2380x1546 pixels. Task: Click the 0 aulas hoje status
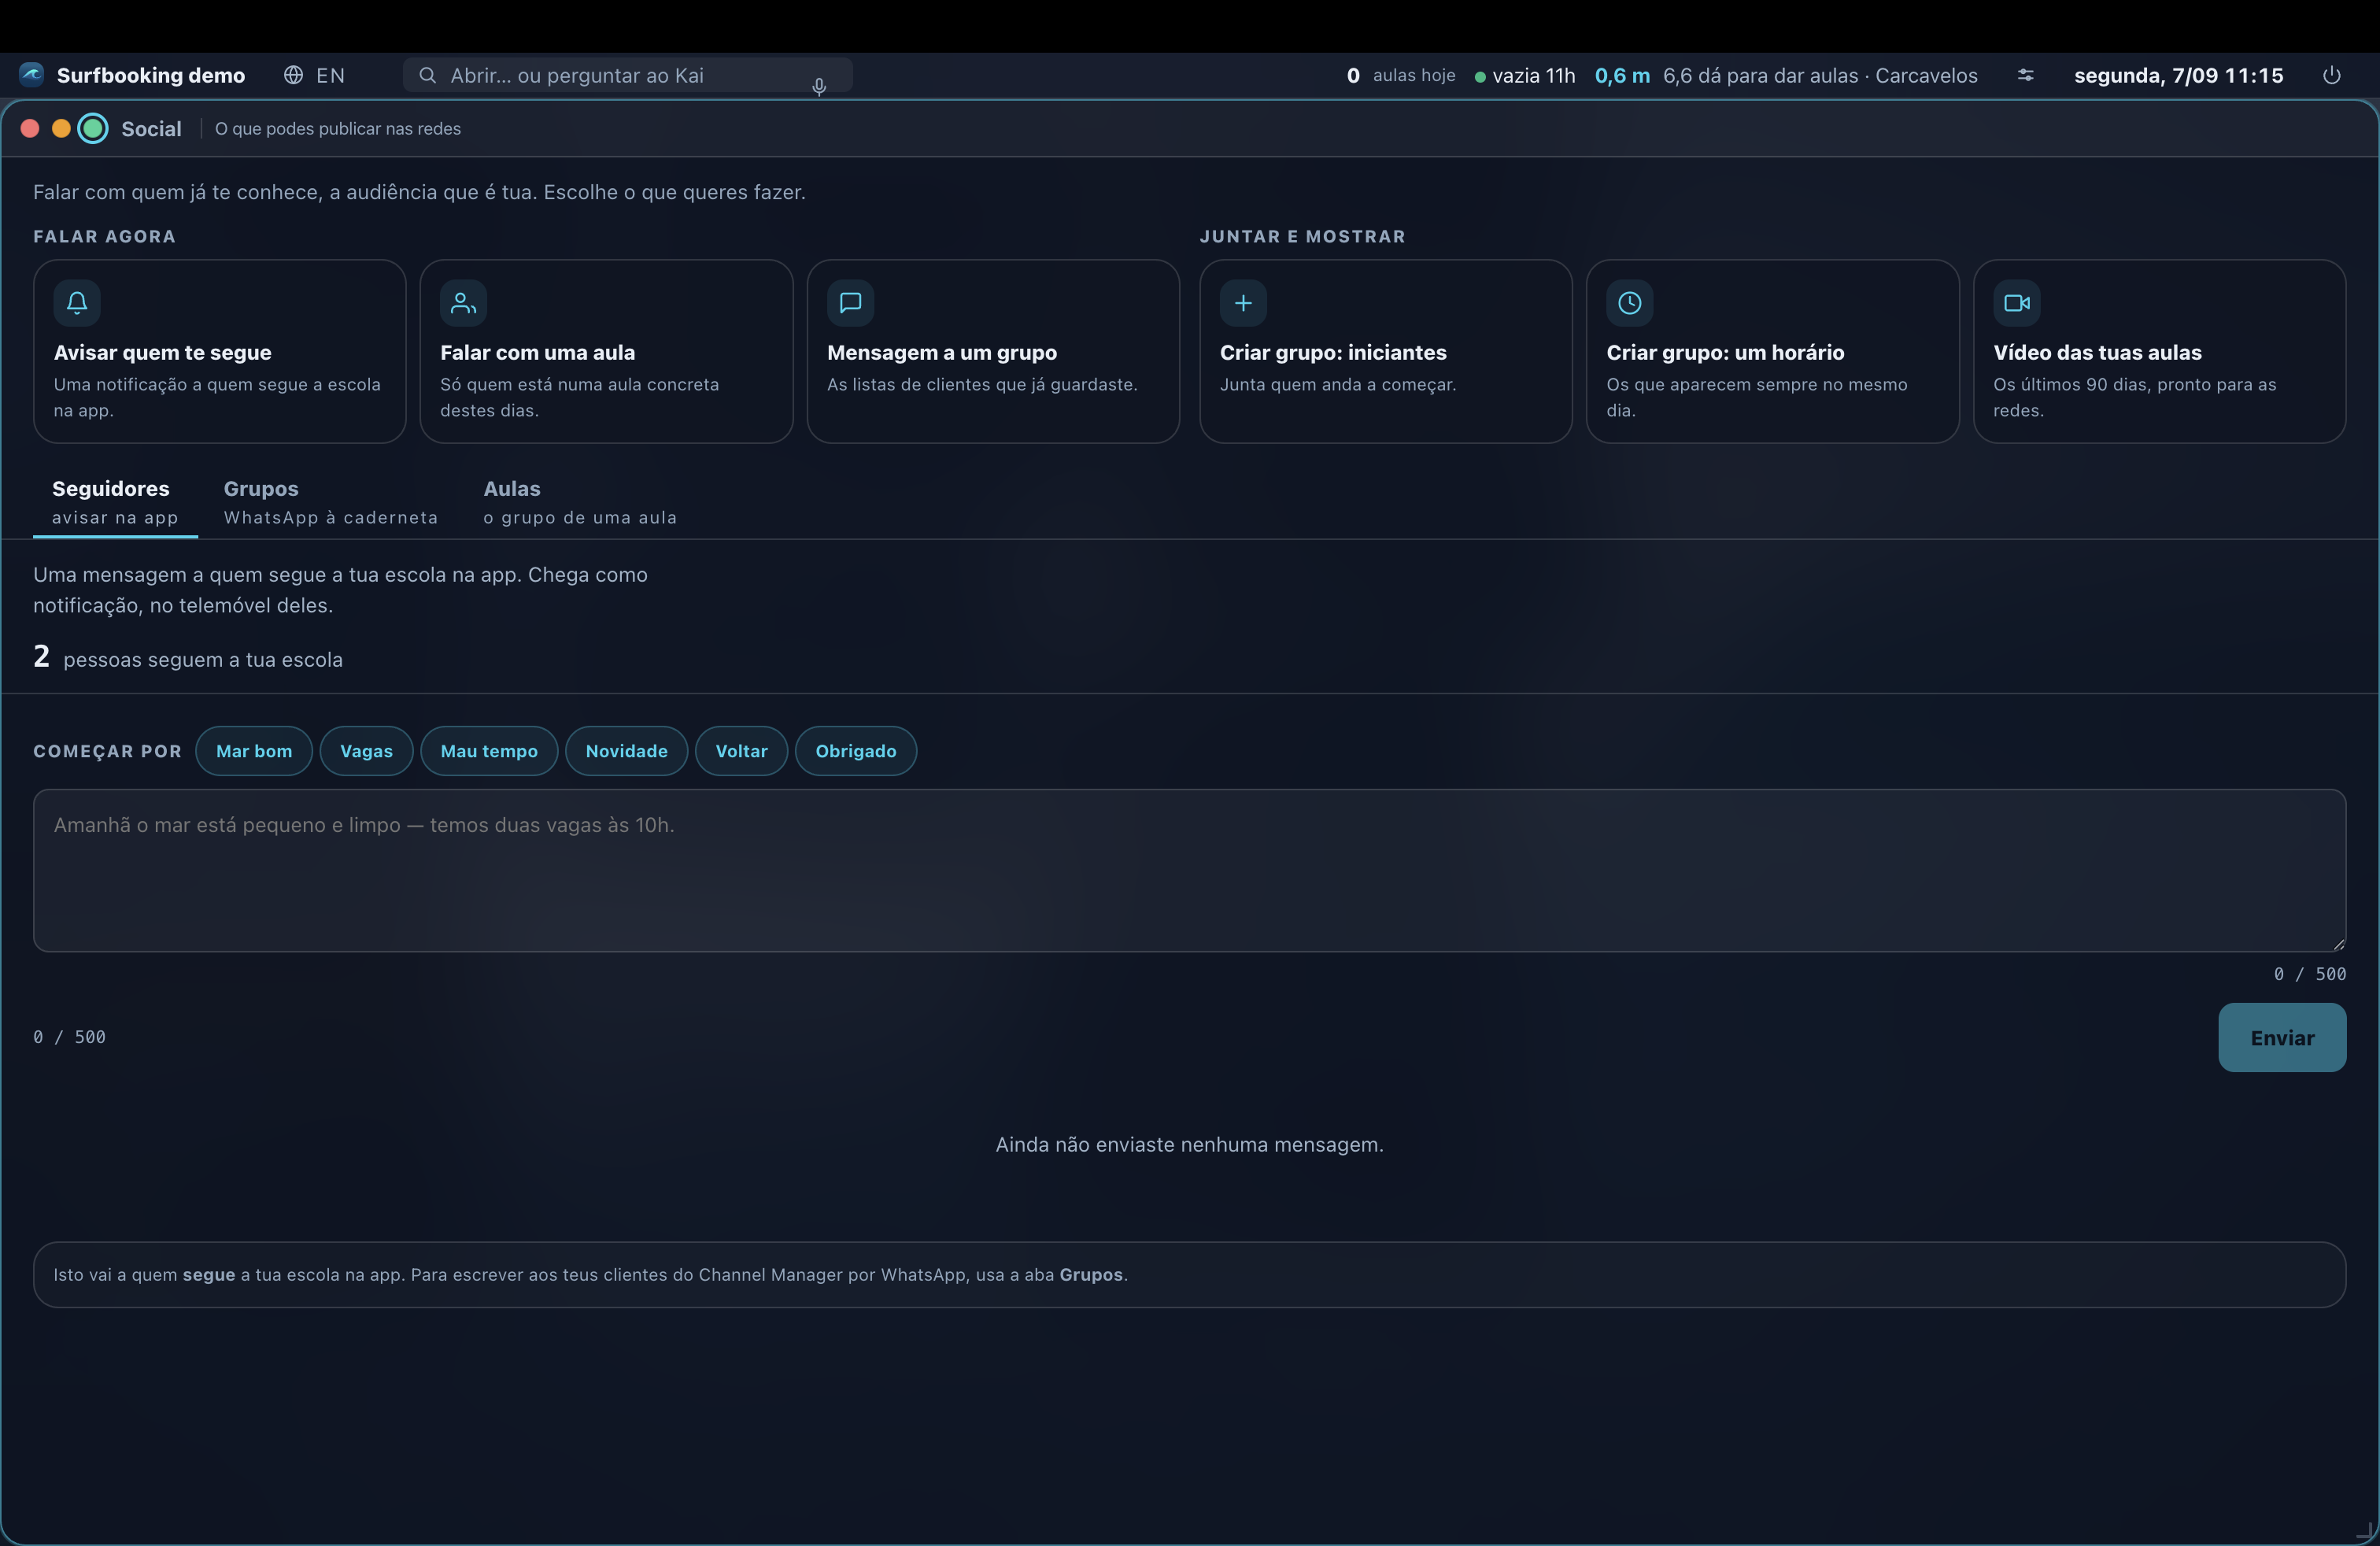[x=1401, y=75]
